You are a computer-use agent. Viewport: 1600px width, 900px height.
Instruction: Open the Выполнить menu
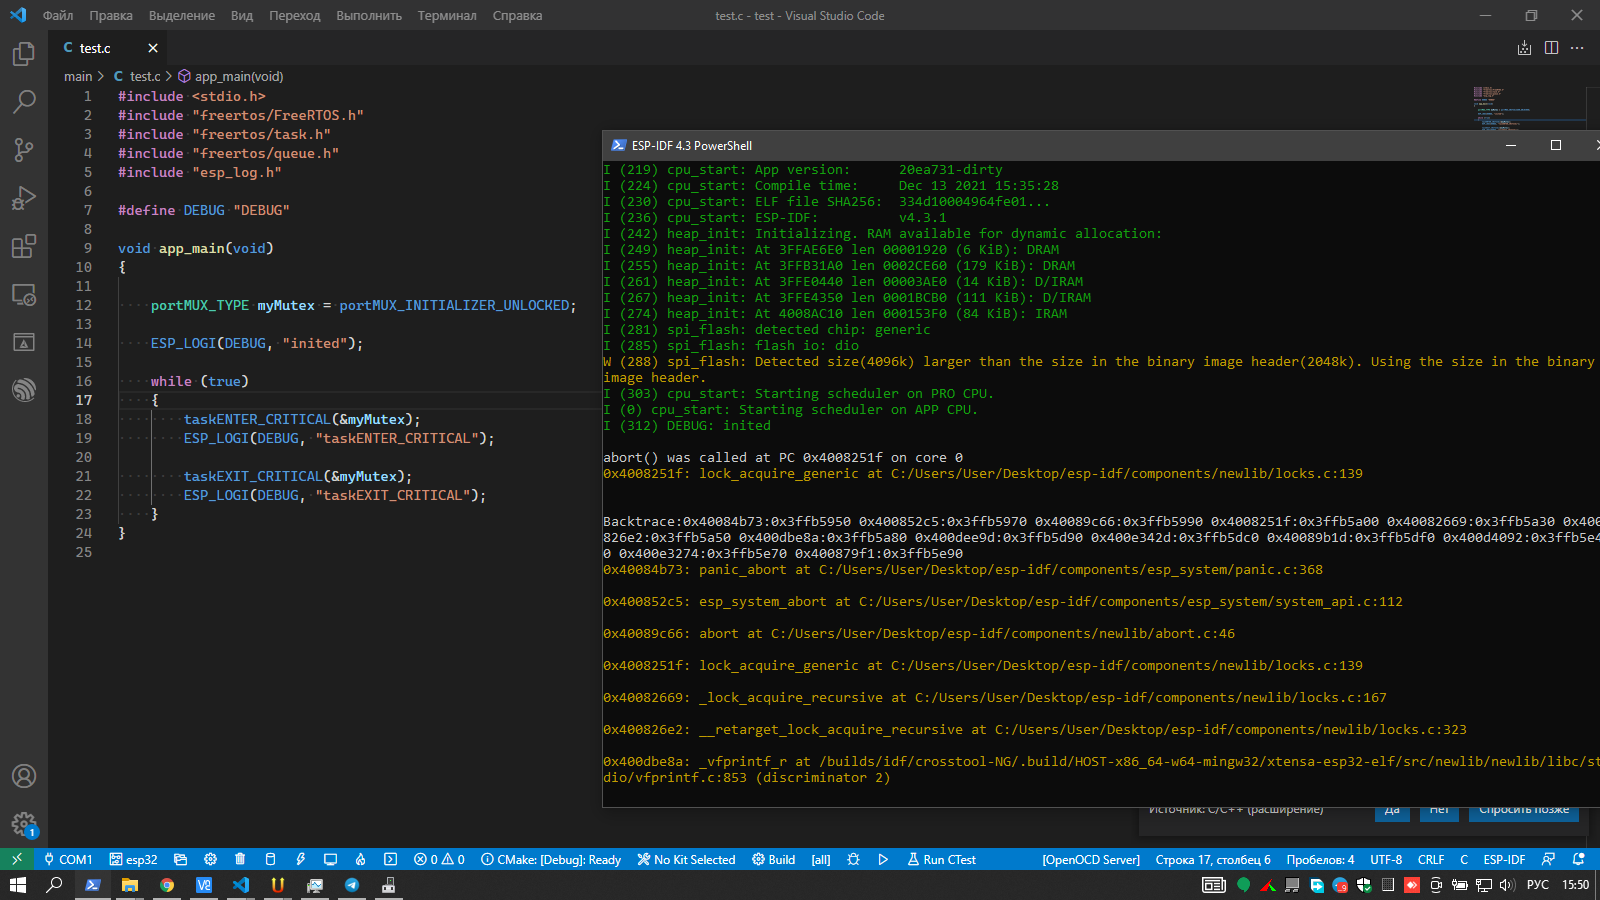click(x=368, y=15)
